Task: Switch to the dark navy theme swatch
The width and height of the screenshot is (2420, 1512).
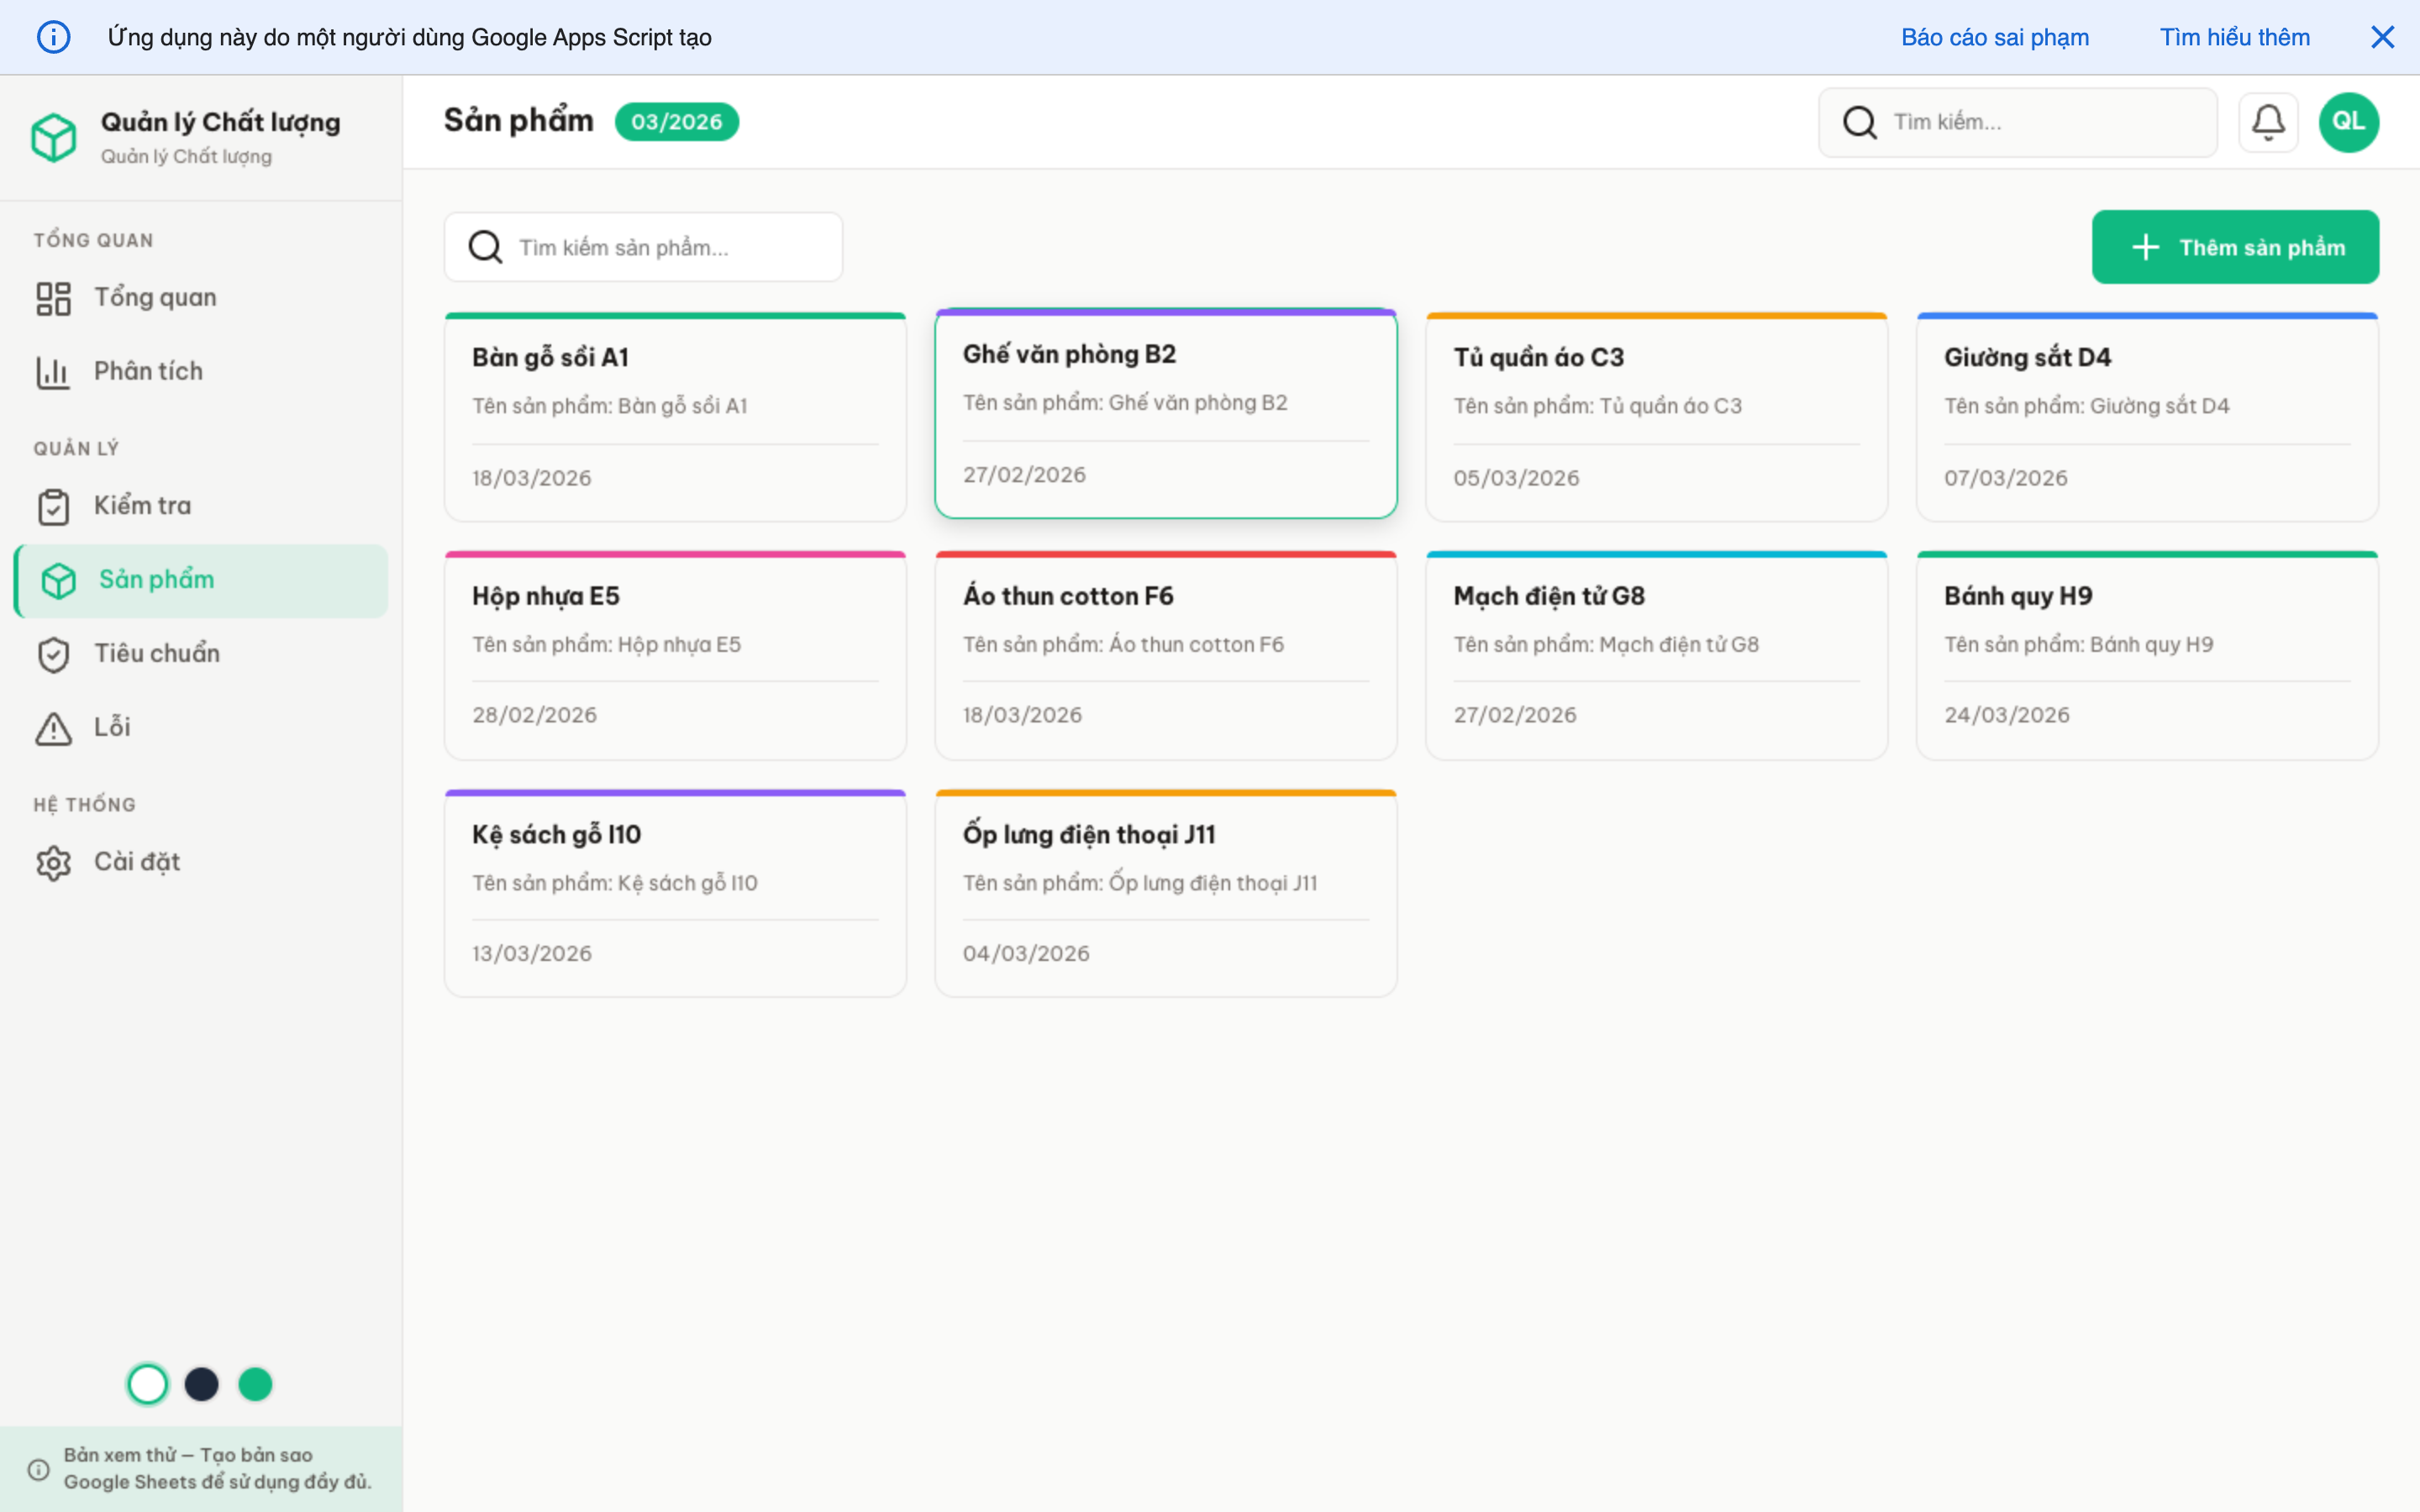Action: (202, 1384)
